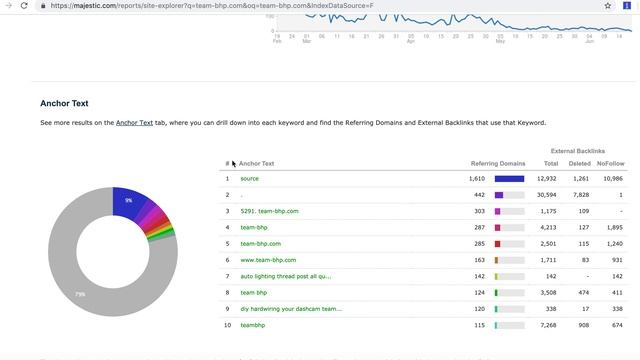Select the 7,828 deleted value

[x=581, y=195]
